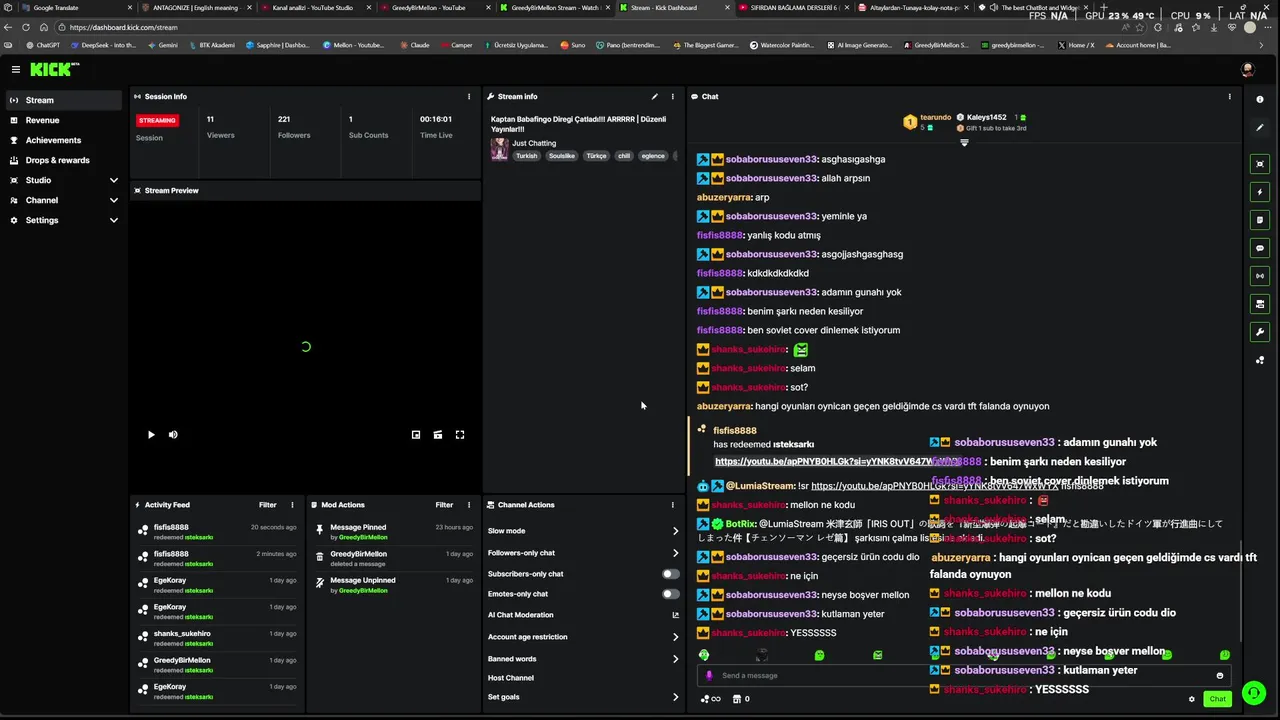Click the chat bubble widget in right sidebar
The width and height of the screenshot is (1280, 720).
(1260, 248)
